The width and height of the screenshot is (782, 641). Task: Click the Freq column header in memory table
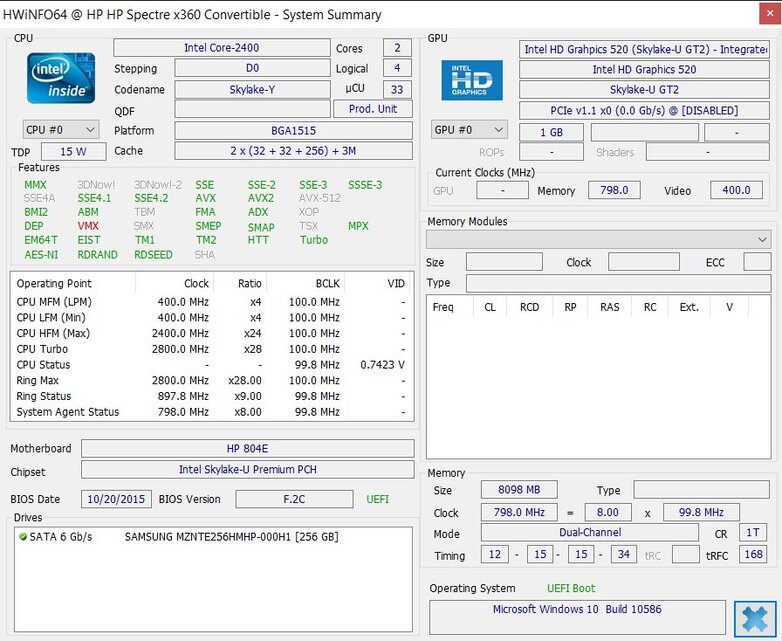(443, 307)
